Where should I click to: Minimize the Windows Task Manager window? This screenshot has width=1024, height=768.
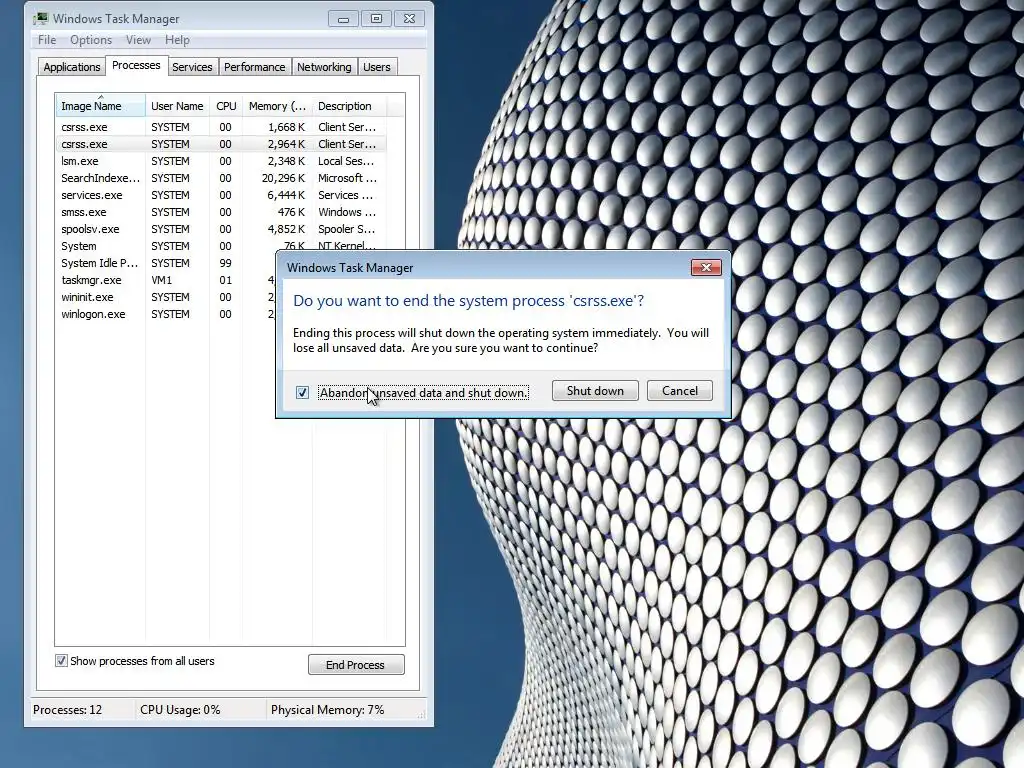coord(344,18)
